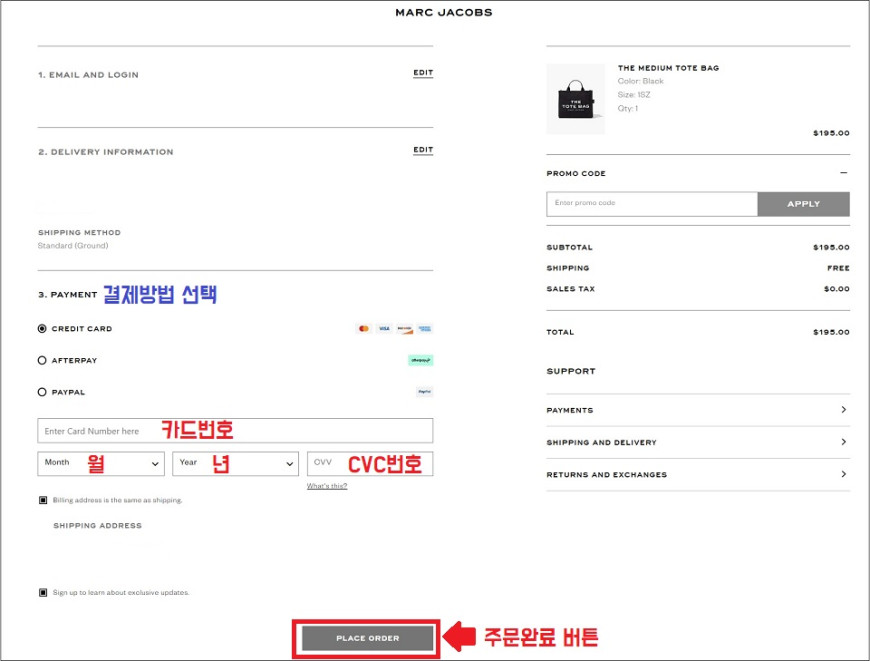Toggle billing address same as shipping checkbox

click(43, 500)
